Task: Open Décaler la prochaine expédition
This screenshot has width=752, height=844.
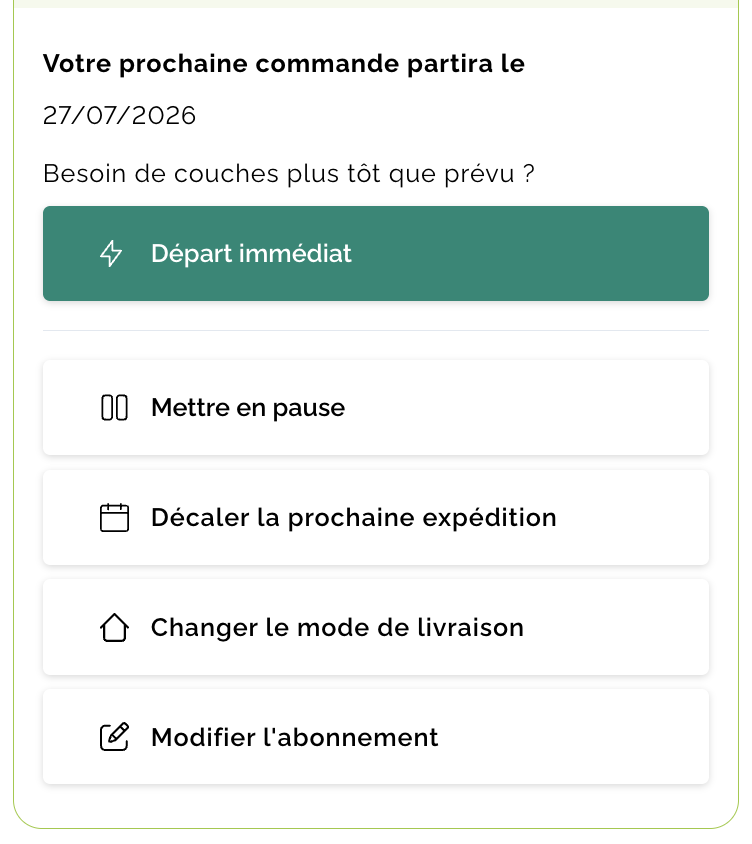Action: pos(376,518)
